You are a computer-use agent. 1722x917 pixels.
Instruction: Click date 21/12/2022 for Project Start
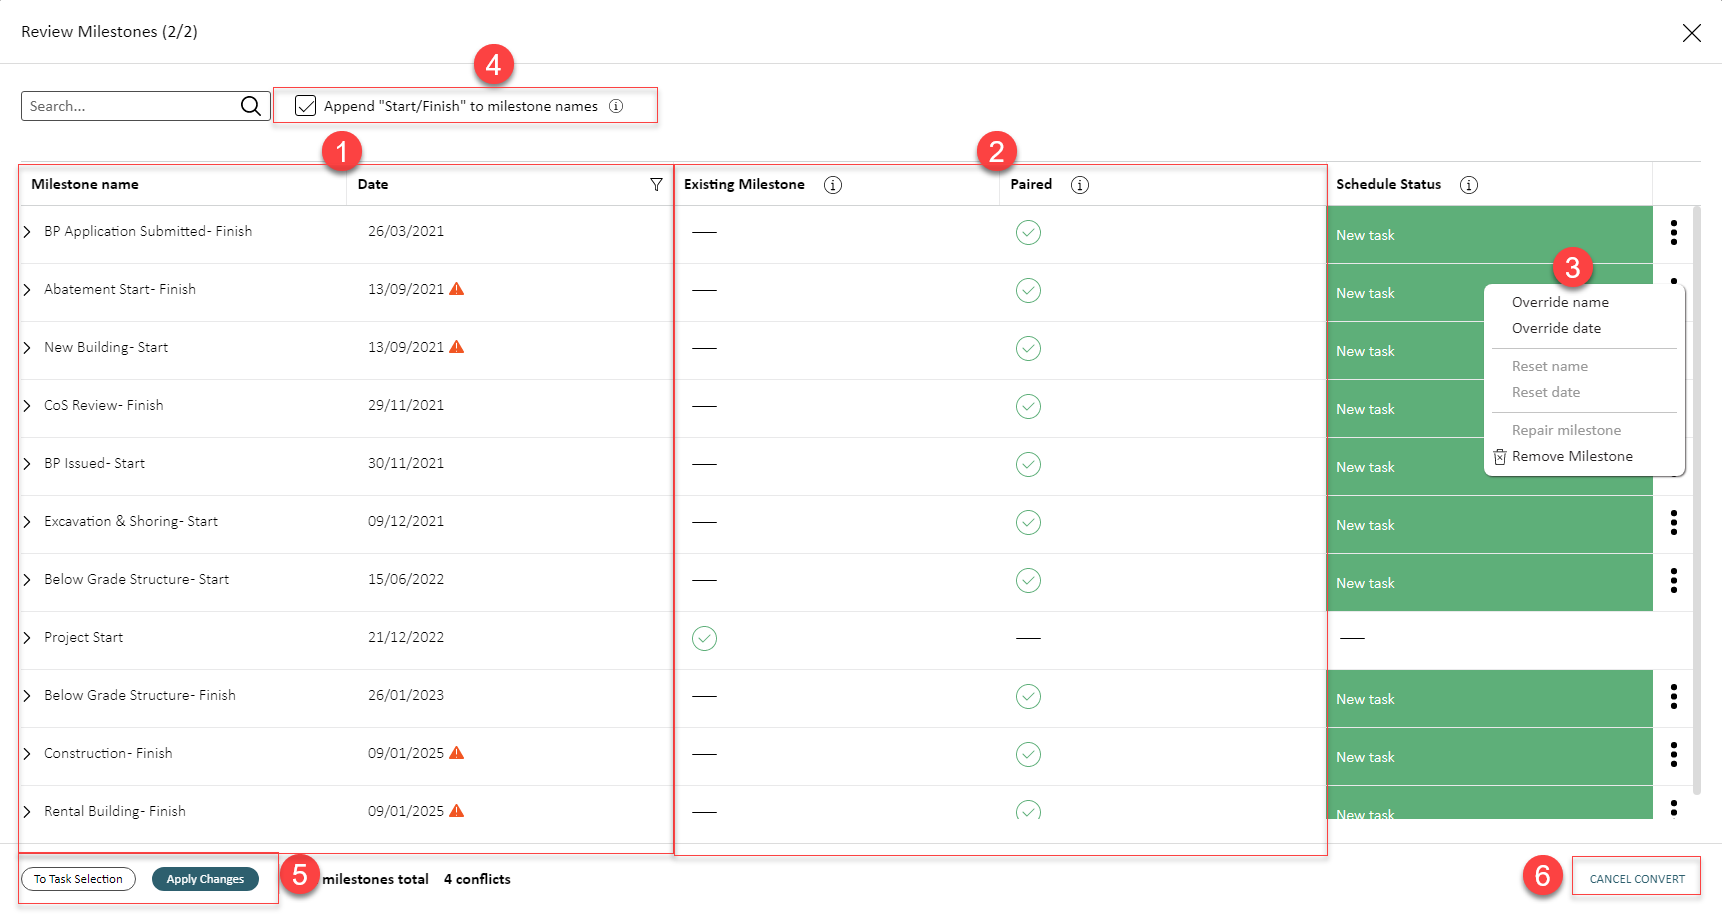[x=406, y=637]
